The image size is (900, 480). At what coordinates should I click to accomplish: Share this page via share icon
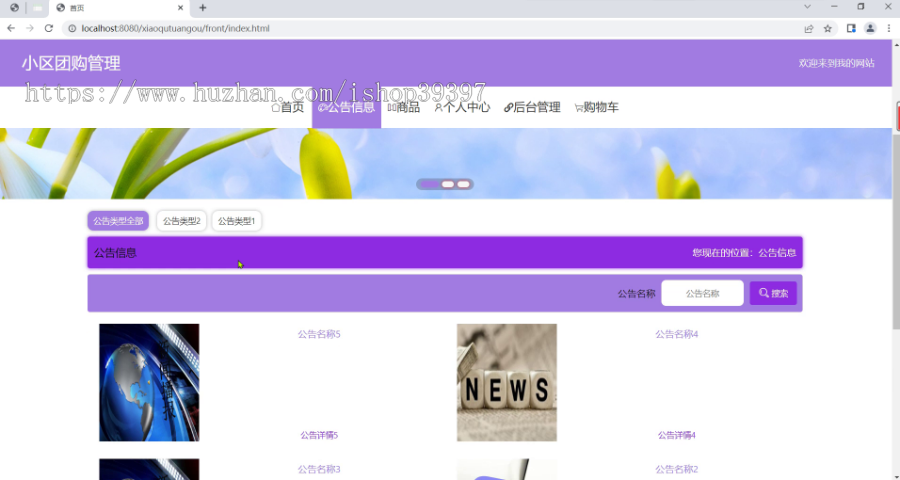tap(809, 28)
